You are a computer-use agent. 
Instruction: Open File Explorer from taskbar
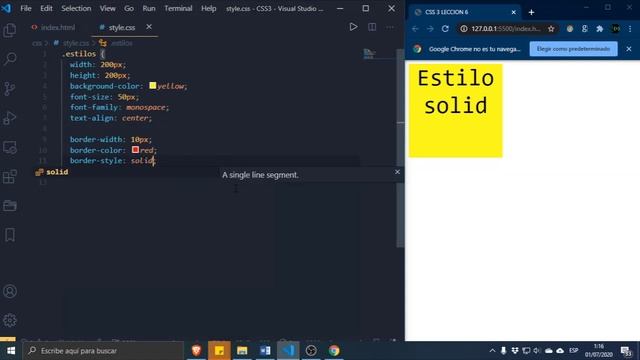(242, 351)
